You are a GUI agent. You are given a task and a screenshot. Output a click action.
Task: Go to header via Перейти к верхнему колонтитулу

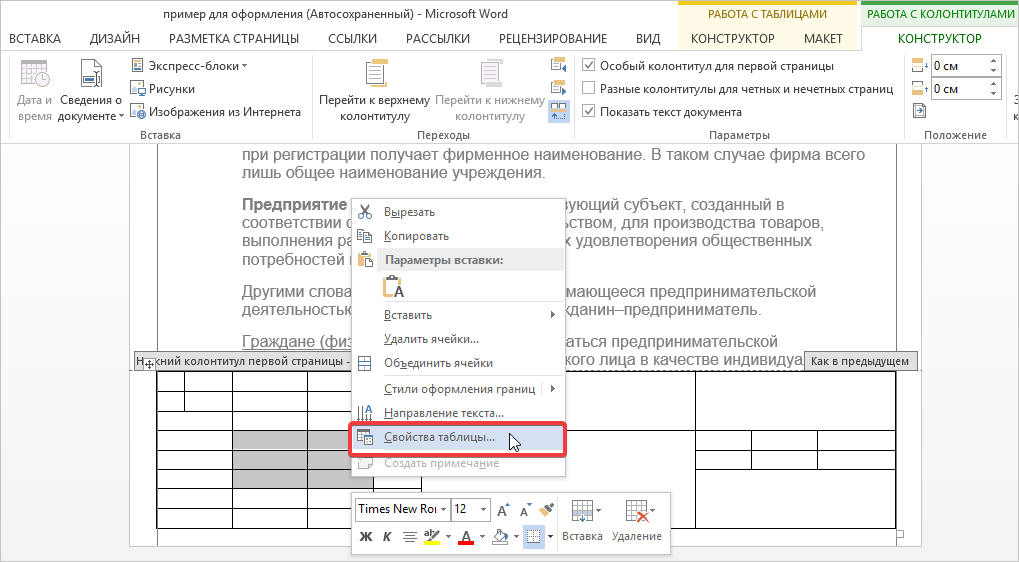click(374, 89)
